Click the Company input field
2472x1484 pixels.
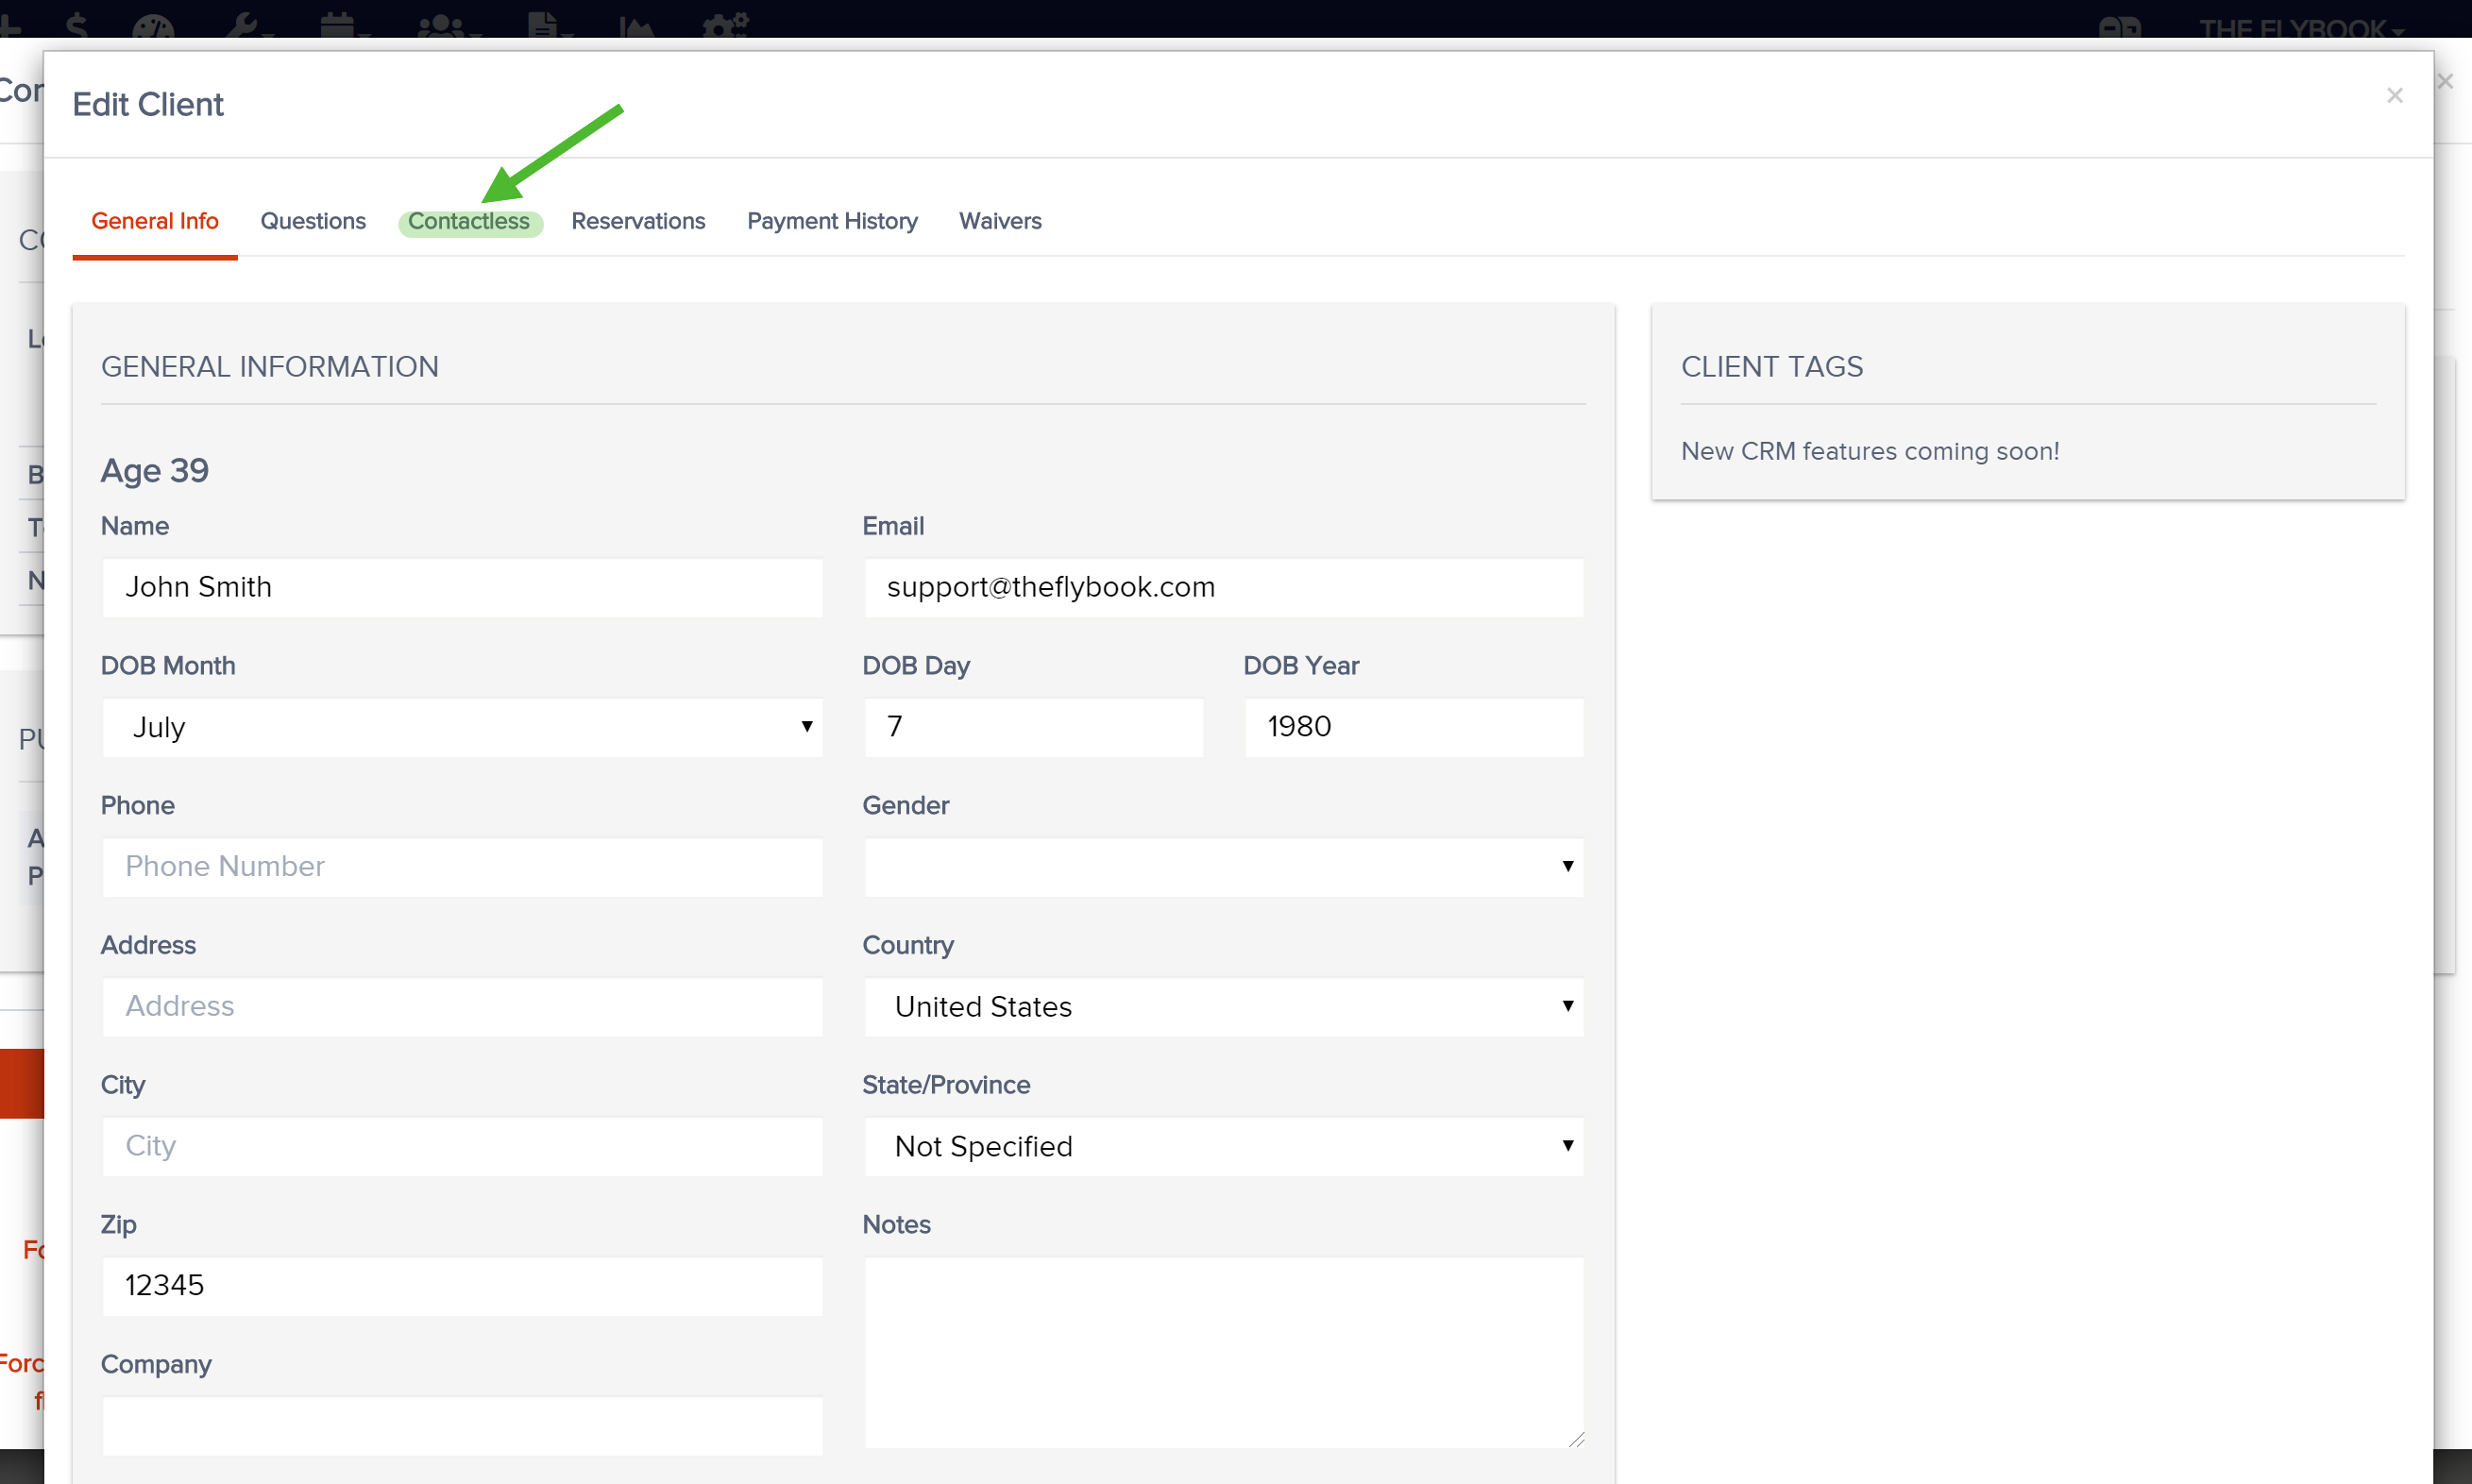click(x=463, y=1426)
